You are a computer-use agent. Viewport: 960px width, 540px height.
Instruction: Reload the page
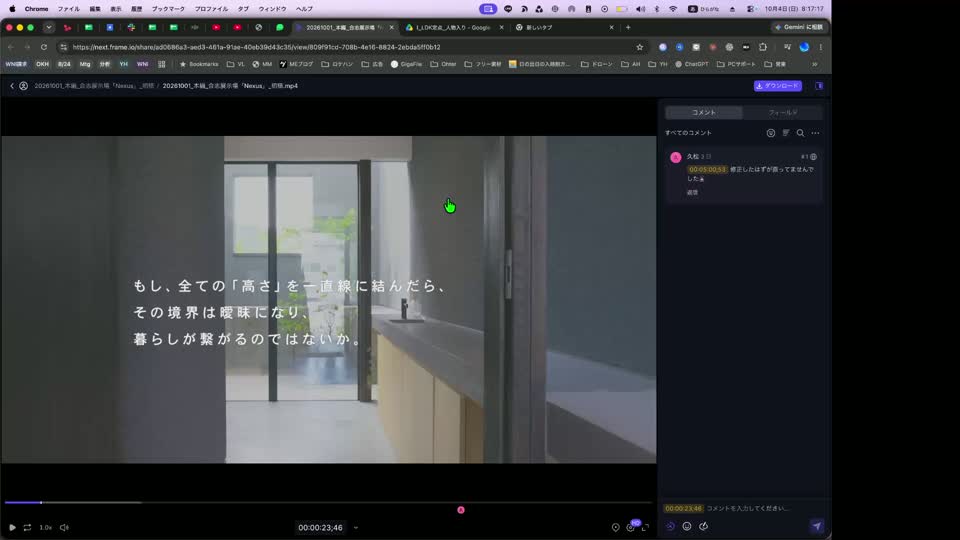(44, 47)
